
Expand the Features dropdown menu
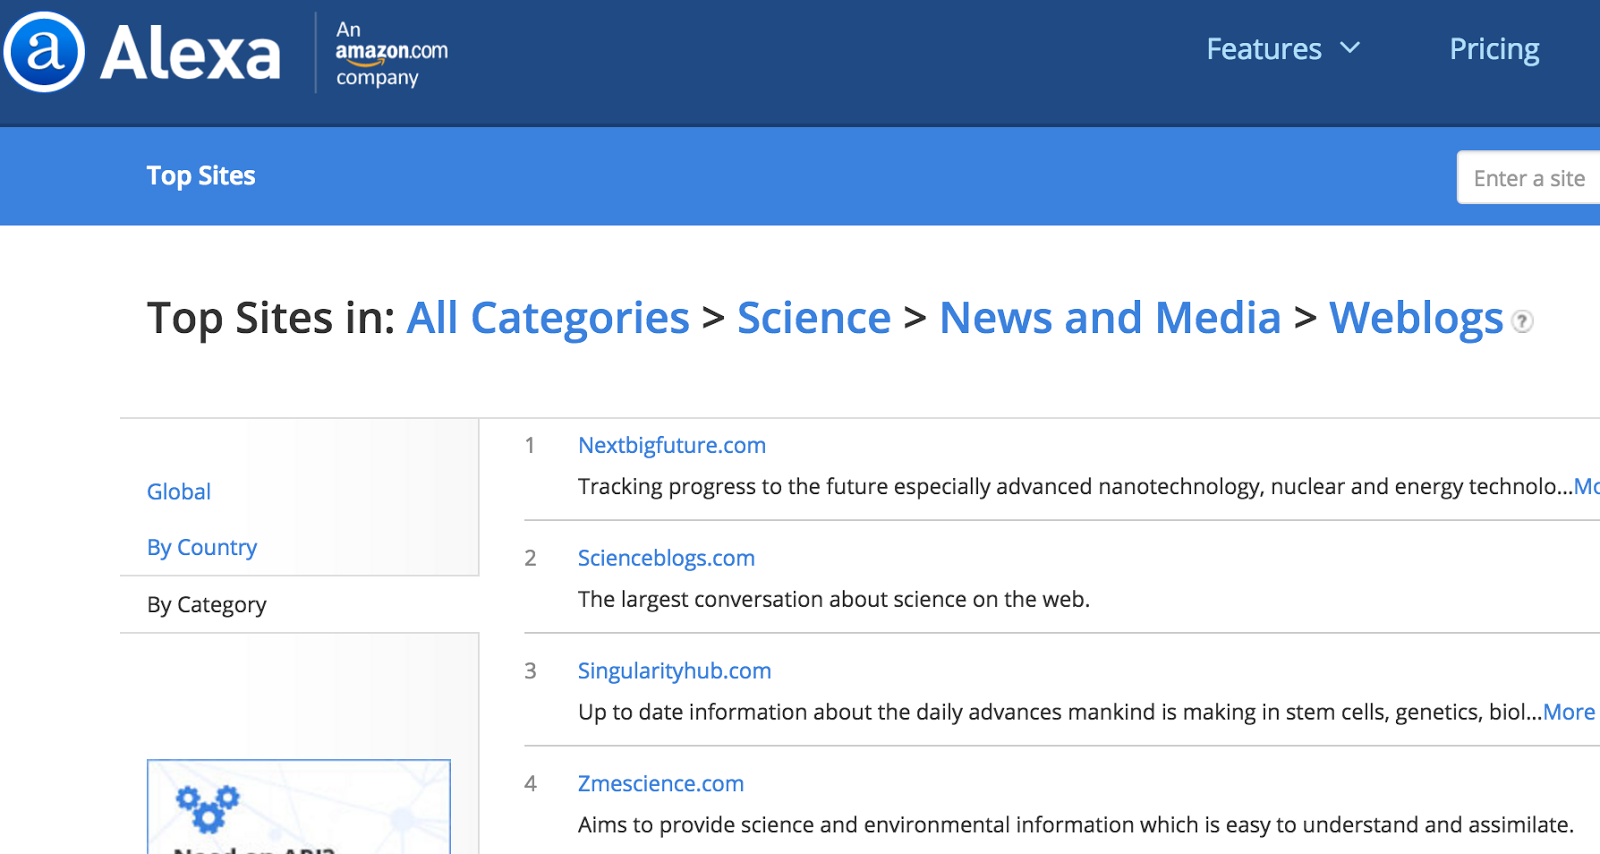tap(1264, 48)
